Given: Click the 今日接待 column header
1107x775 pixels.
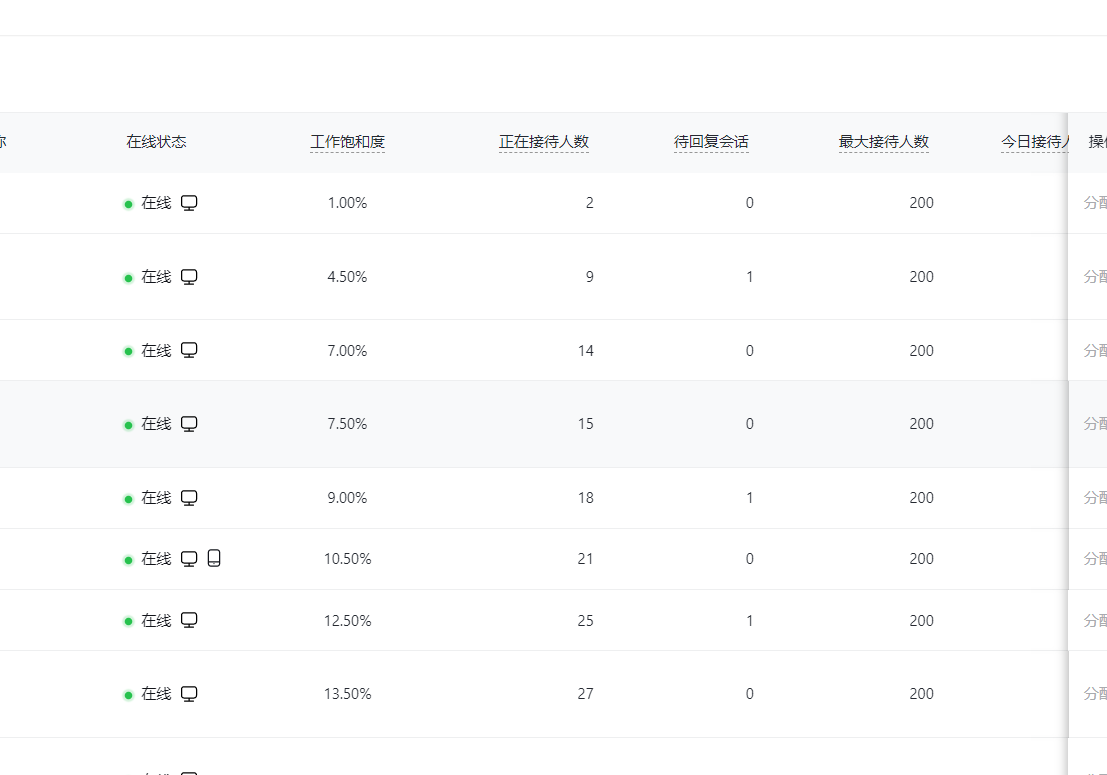Looking at the screenshot, I should 1034,142.
